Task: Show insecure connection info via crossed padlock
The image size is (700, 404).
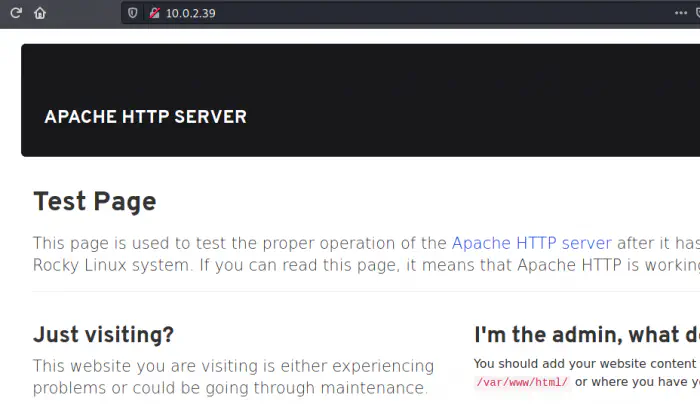Action: [x=153, y=13]
